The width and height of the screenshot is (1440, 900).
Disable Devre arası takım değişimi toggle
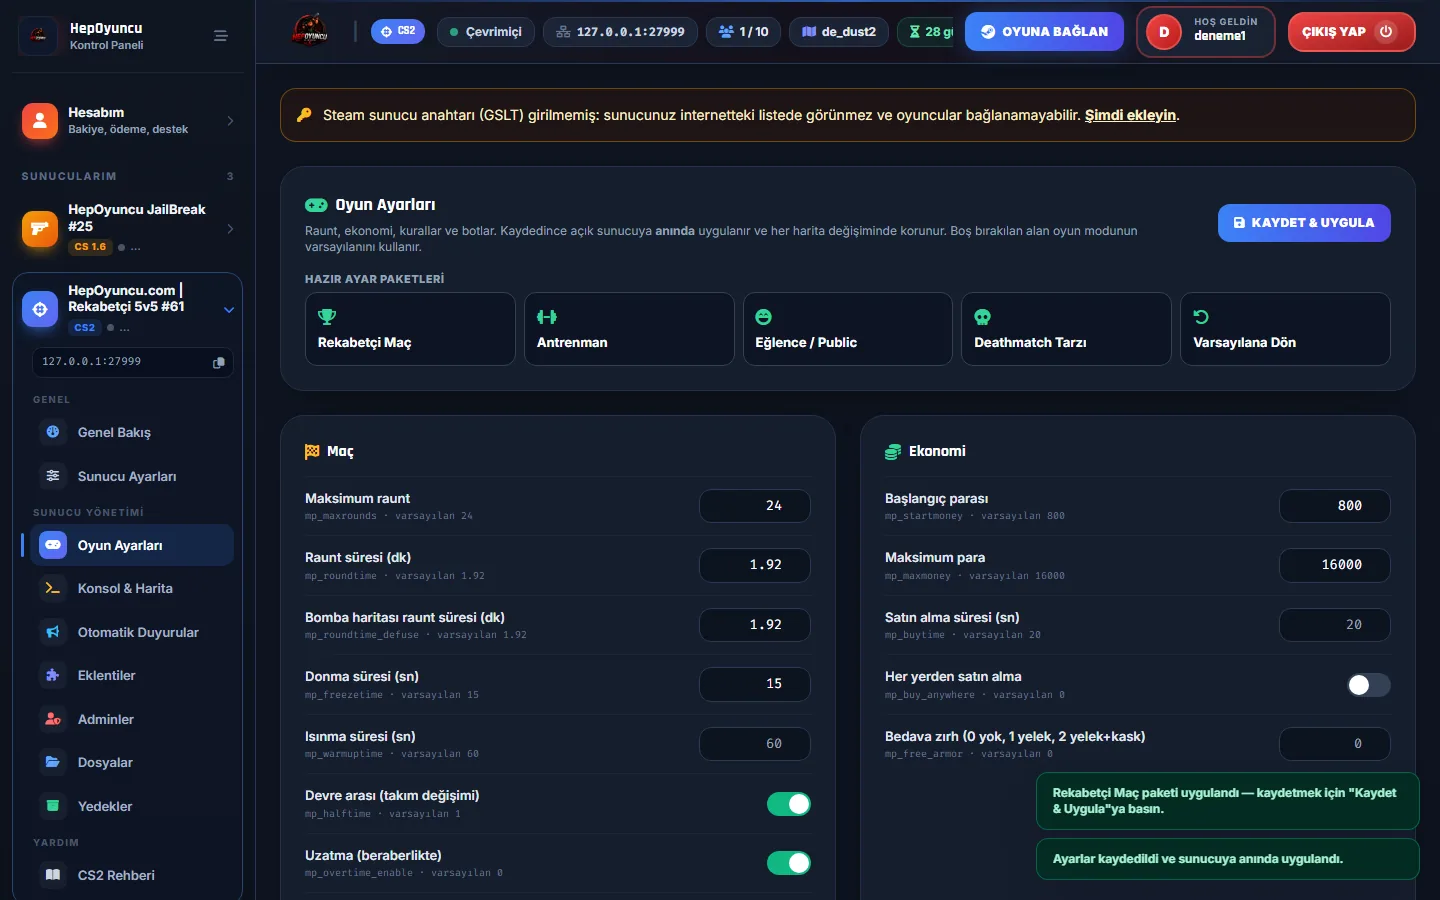[789, 804]
